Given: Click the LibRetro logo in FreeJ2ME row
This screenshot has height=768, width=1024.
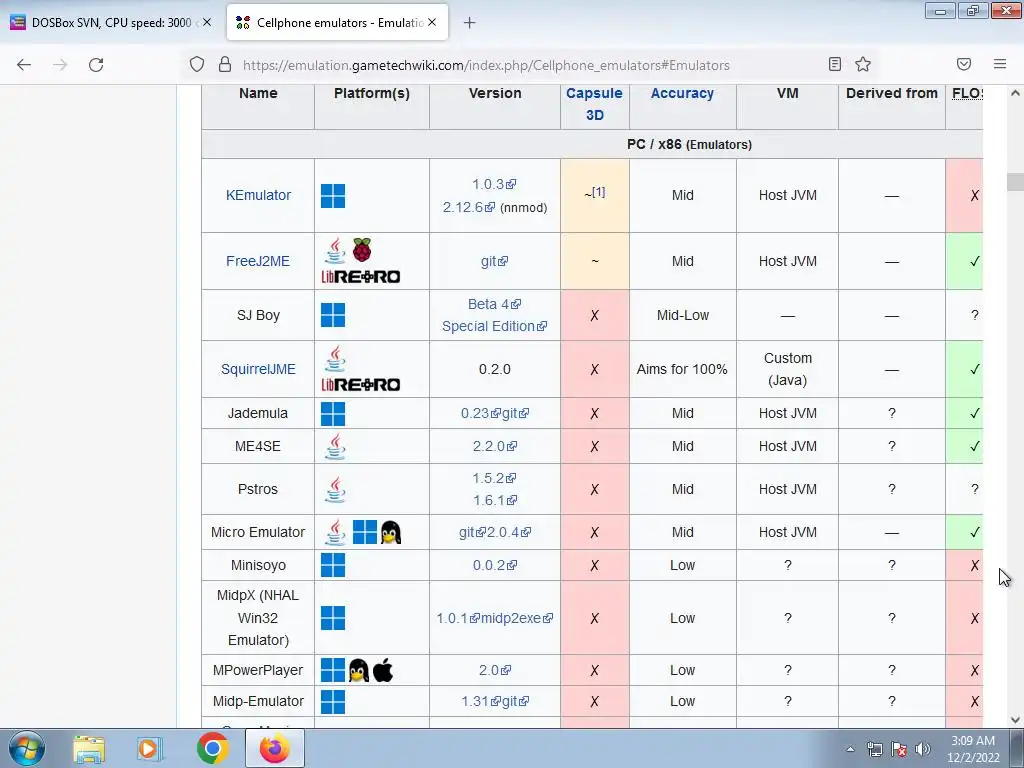Looking at the screenshot, I should (360, 277).
